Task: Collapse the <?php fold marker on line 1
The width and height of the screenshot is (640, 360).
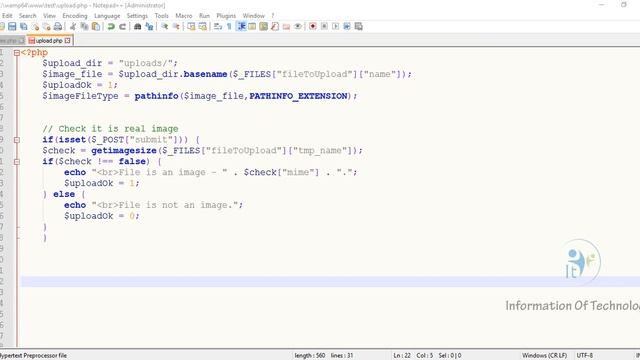Action: (x=17, y=53)
